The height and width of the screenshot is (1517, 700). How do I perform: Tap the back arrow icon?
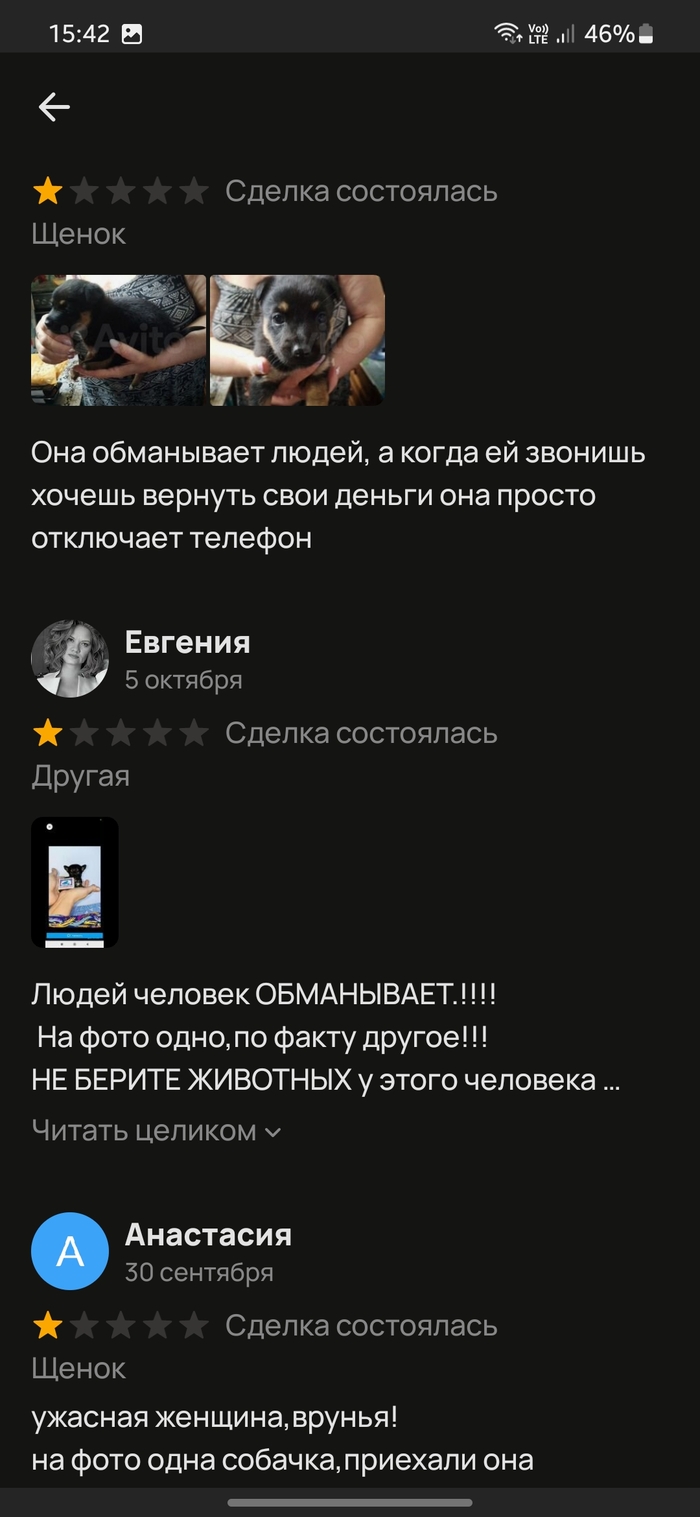54,107
